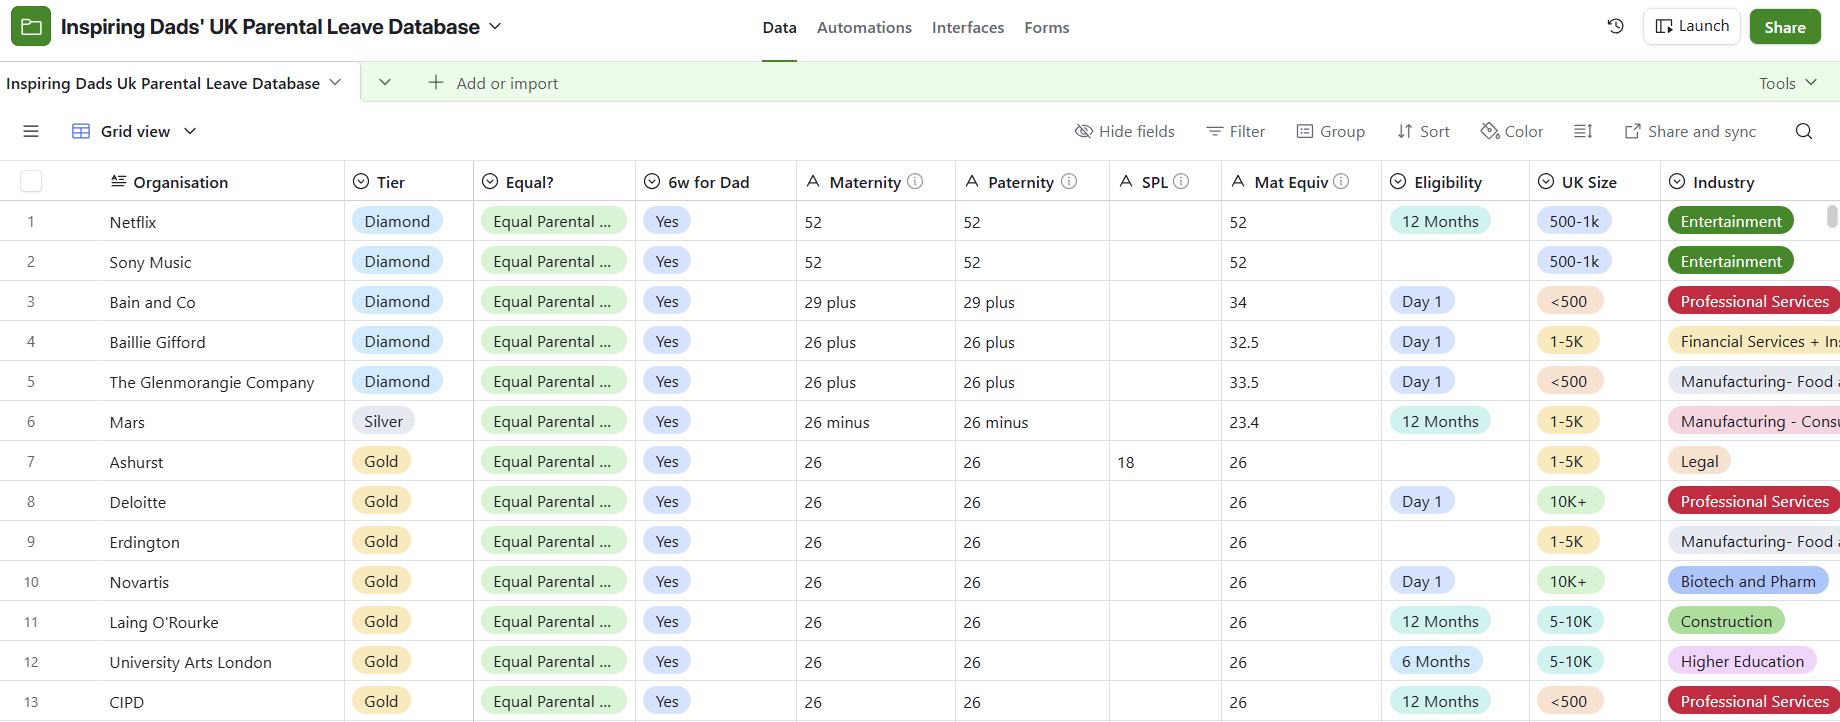Image resolution: width=1840 pixels, height=722 pixels.
Task: Click the Eligibility column header
Action: click(x=1456, y=181)
